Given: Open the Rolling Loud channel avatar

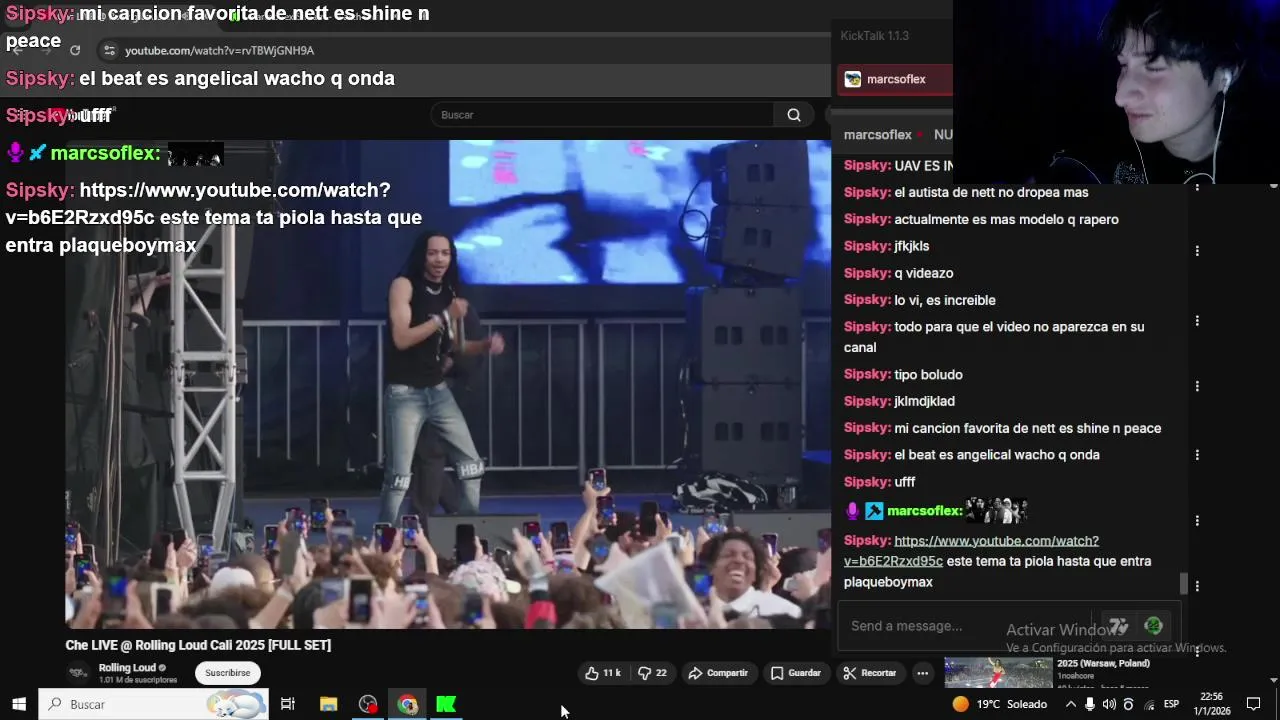Looking at the screenshot, I should (77, 673).
